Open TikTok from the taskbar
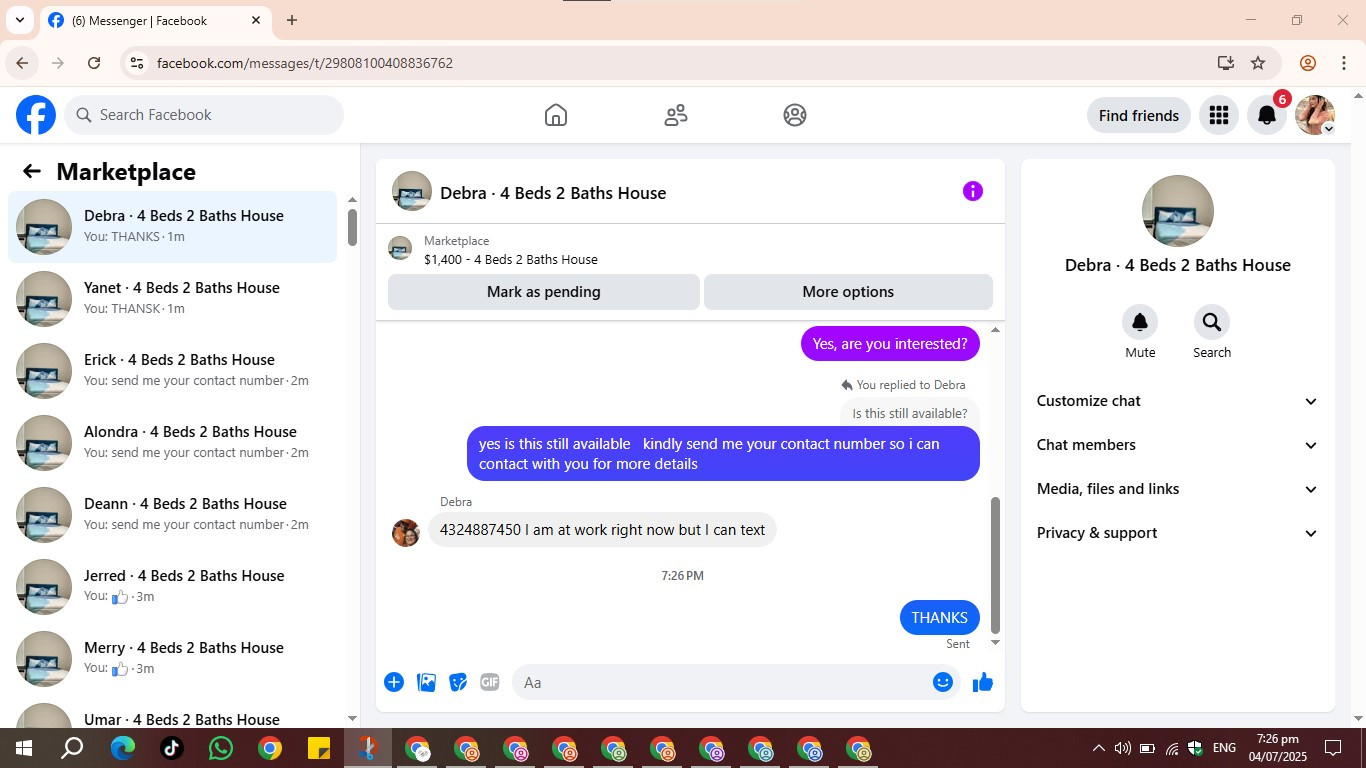The width and height of the screenshot is (1366, 768). 172,748
